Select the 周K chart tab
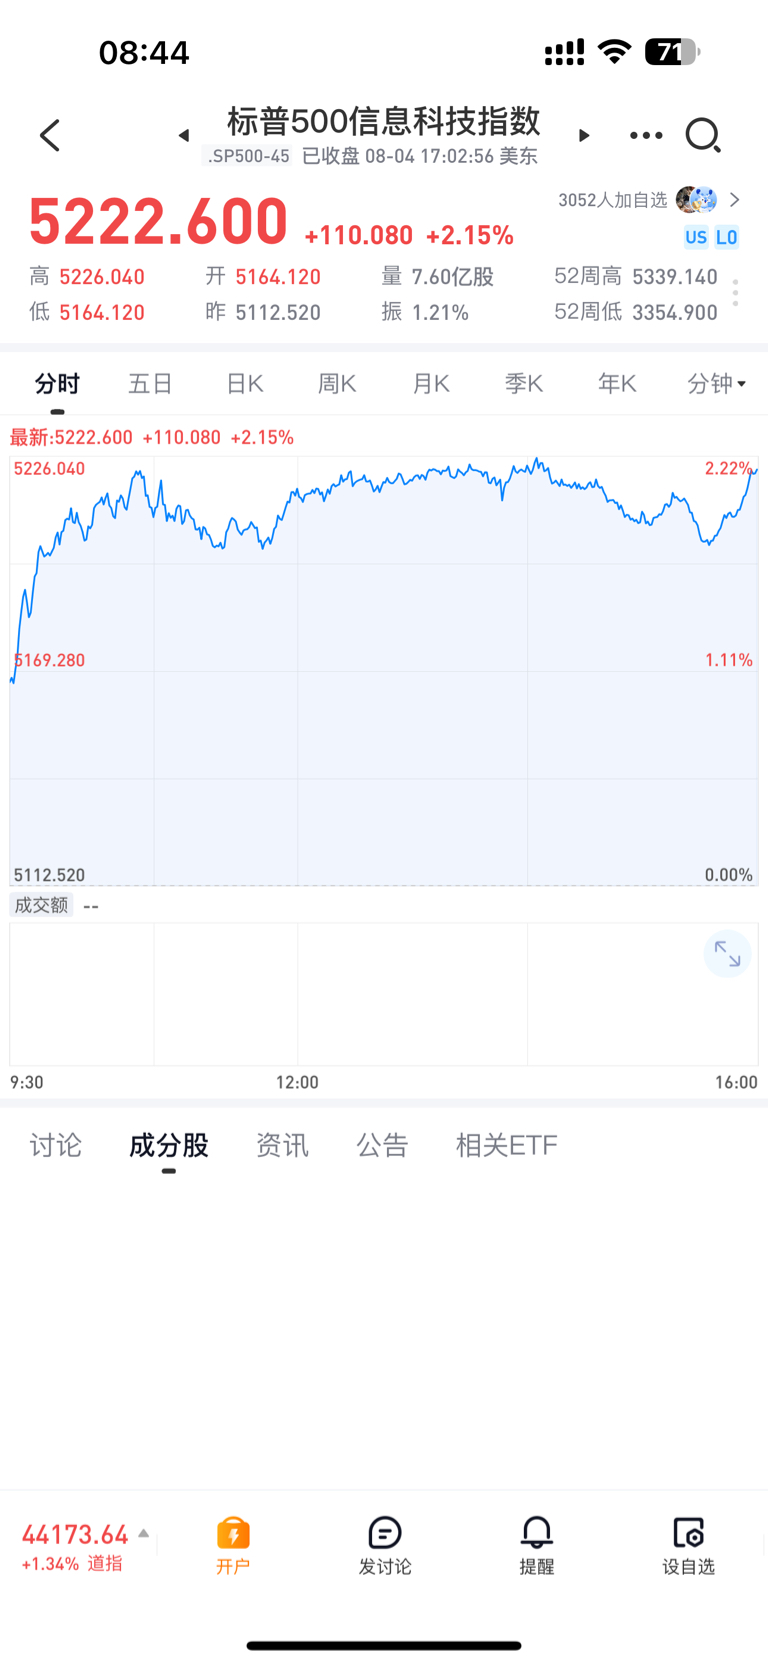 click(x=337, y=384)
